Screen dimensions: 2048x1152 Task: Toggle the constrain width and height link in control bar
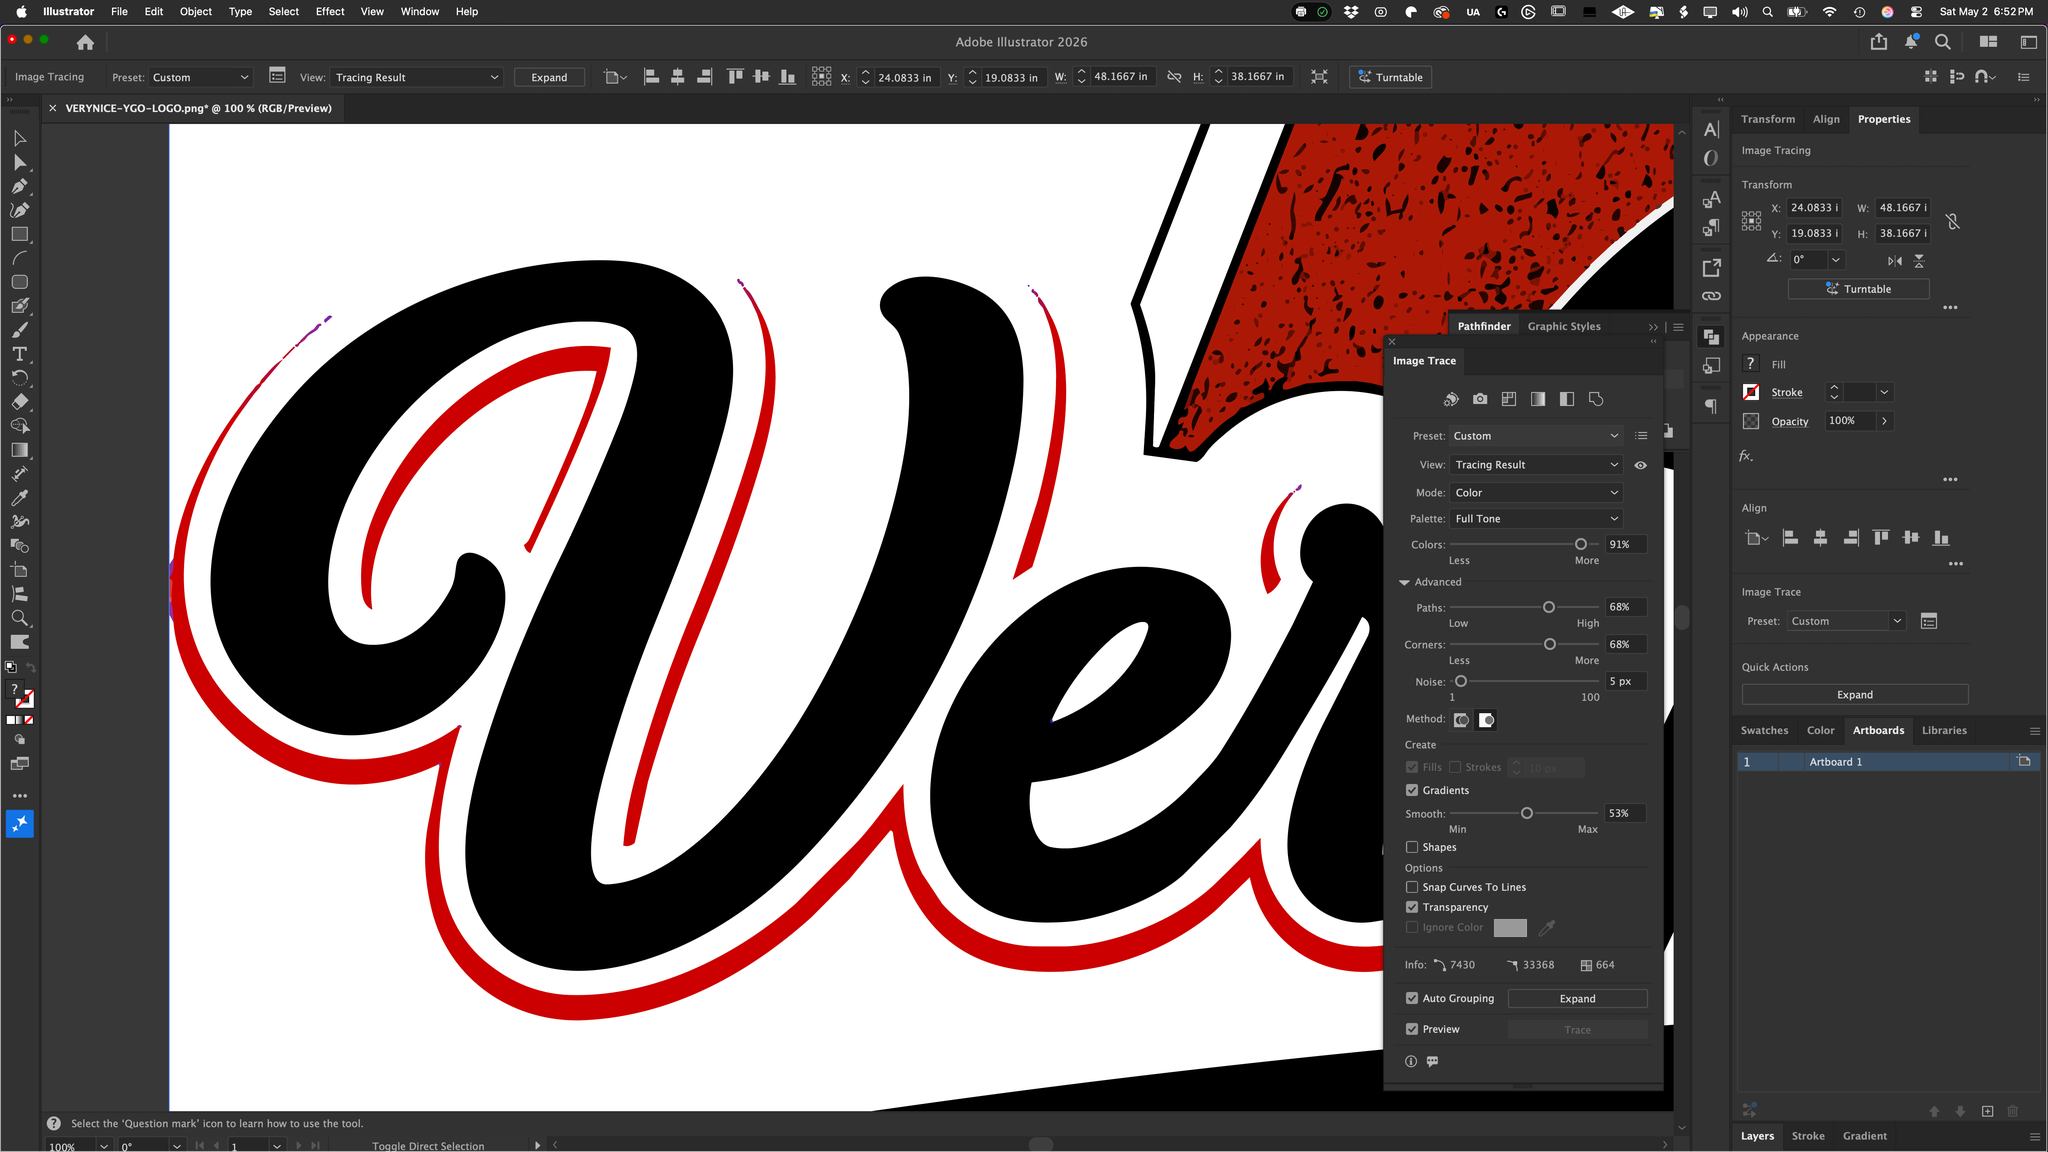1174,77
